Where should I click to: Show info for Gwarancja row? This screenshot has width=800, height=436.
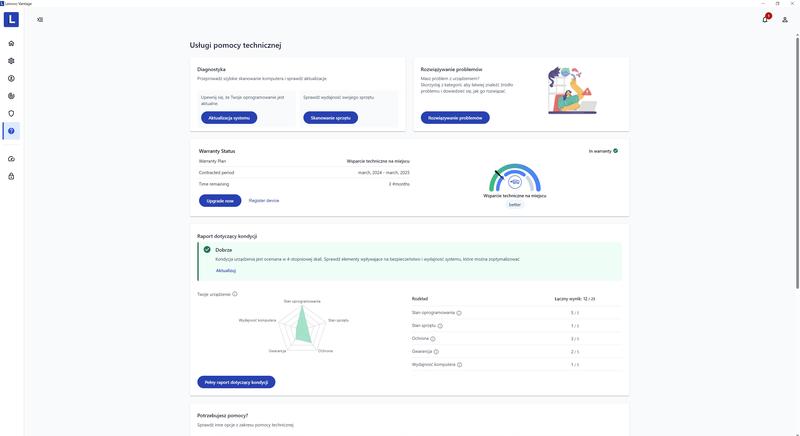(x=436, y=351)
